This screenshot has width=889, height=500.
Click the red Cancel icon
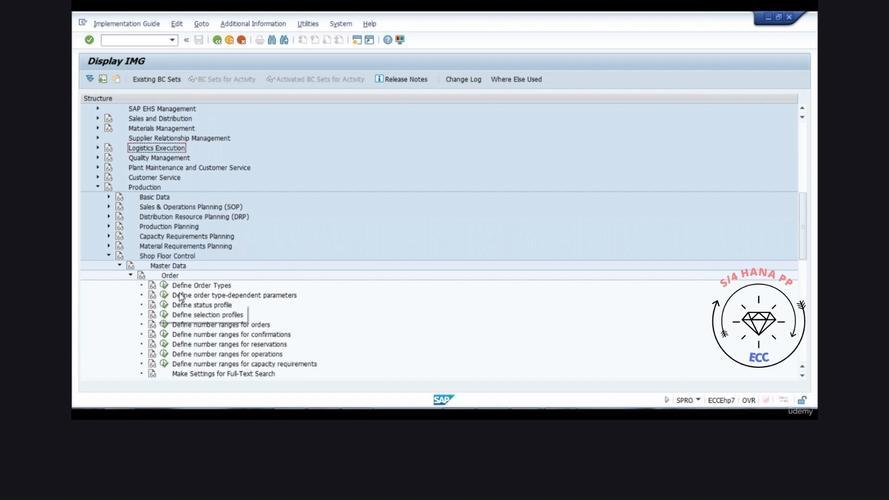(x=242, y=40)
